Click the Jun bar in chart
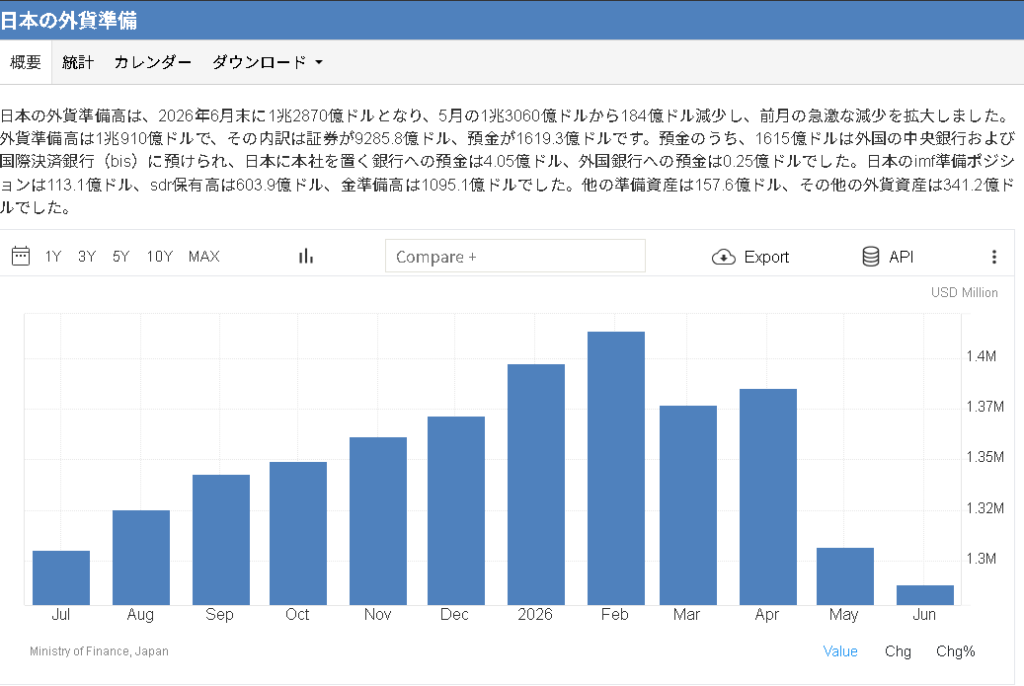 point(925,595)
